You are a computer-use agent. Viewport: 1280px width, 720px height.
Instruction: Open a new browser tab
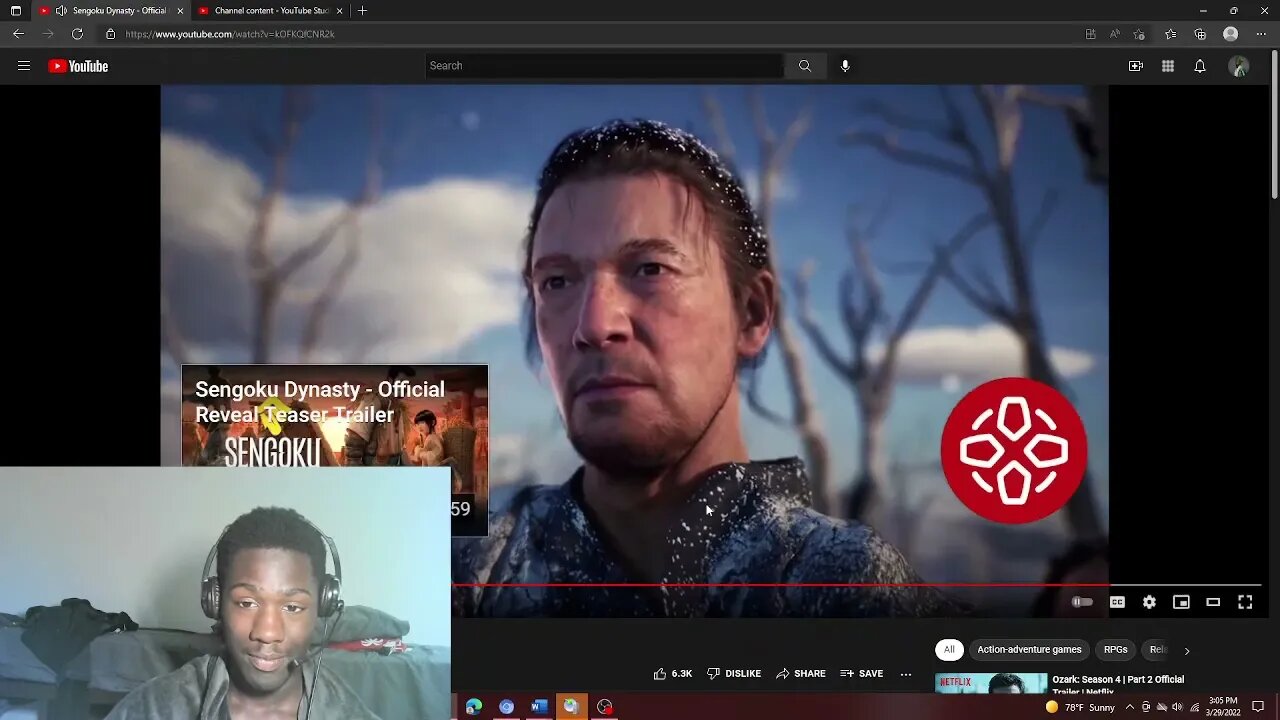(362, 11)
